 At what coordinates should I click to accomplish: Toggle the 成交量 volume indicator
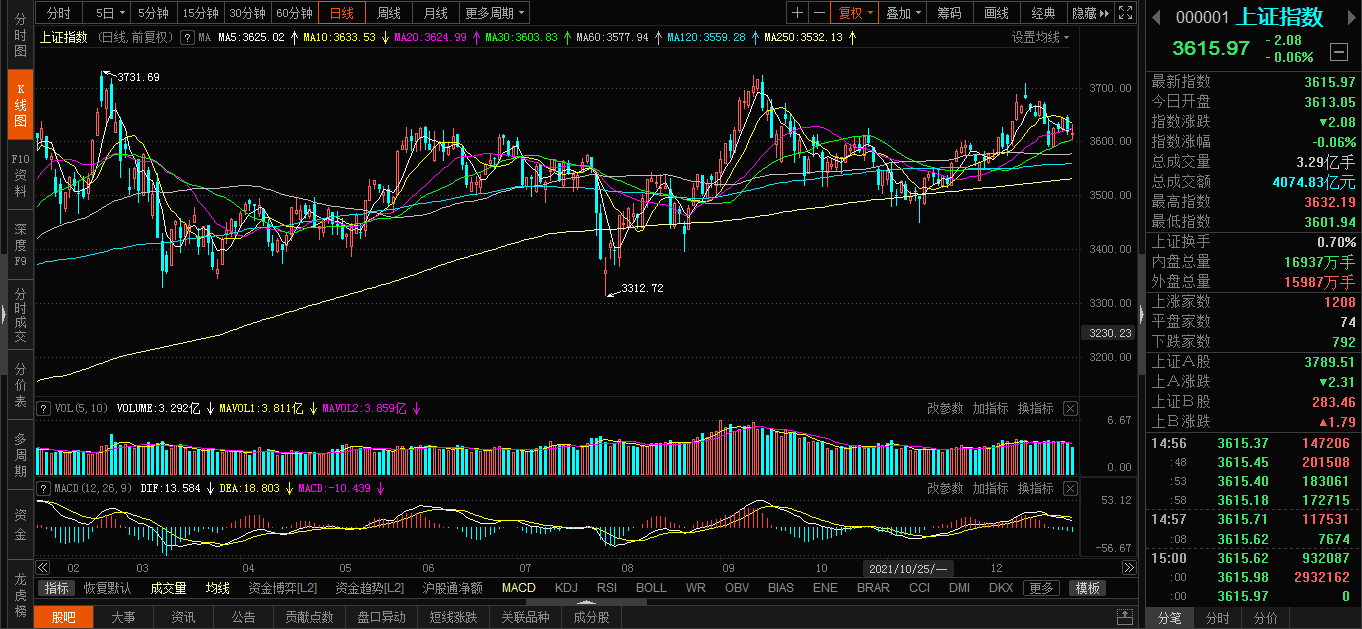pos(168,588)
